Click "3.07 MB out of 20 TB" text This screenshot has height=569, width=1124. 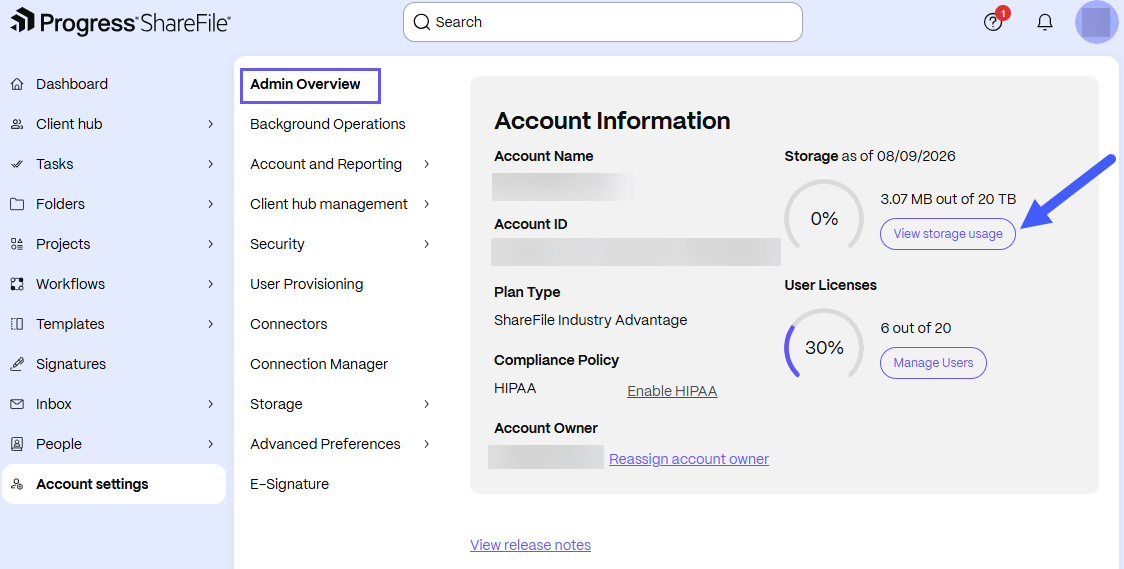[x=948, y=199]
